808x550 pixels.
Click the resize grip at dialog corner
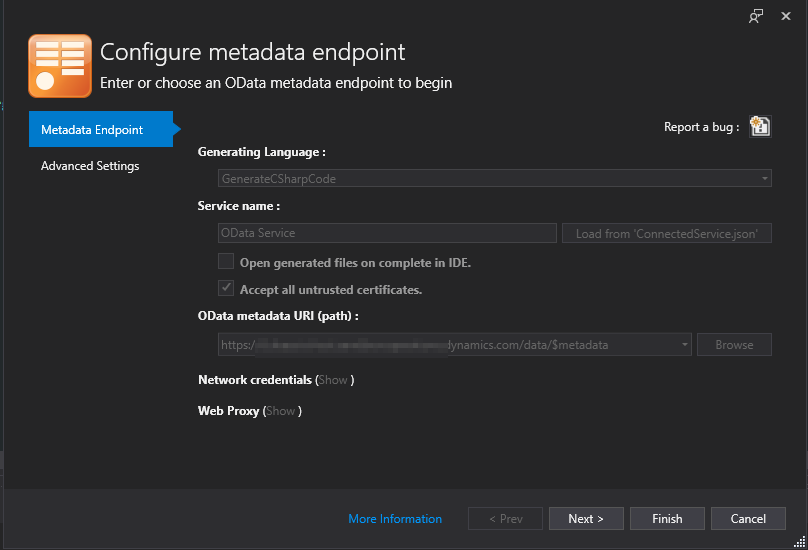(x=800, y=542)
